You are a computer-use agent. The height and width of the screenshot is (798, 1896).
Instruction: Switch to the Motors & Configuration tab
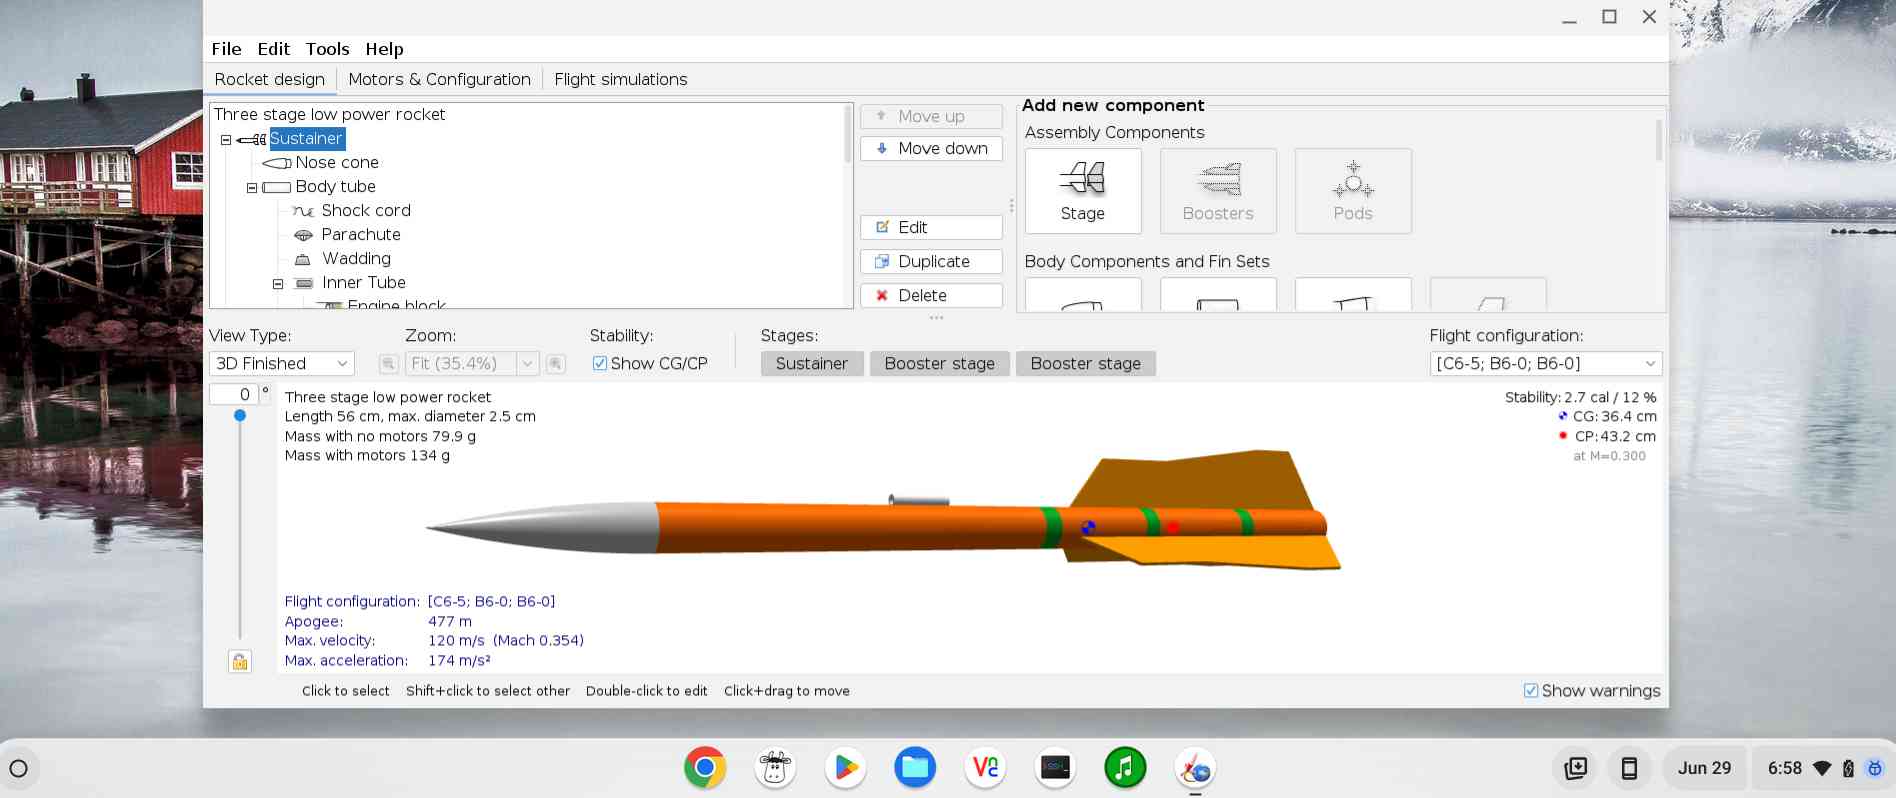(x=439, y=80)
